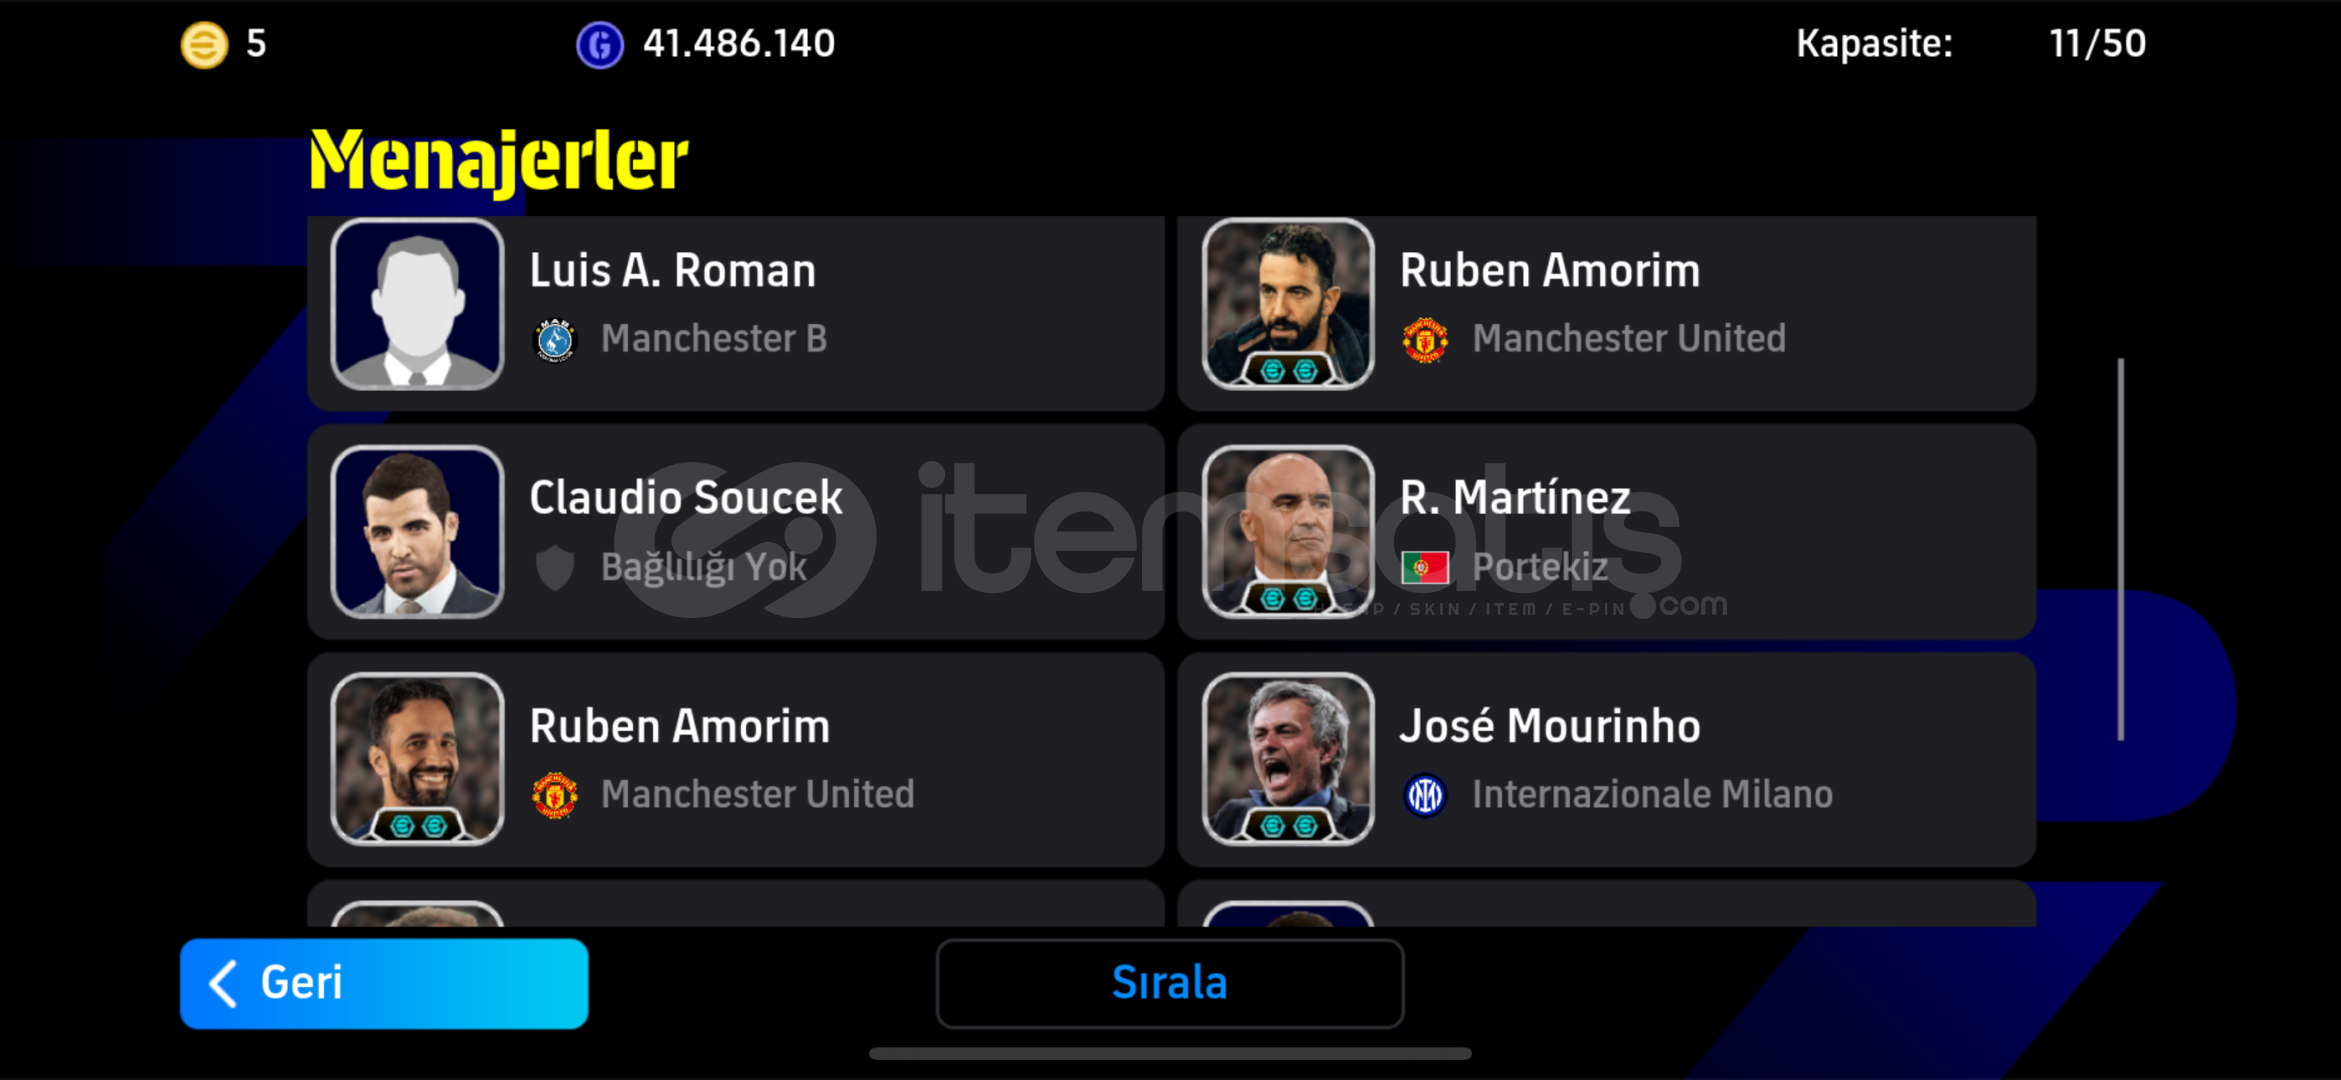
Task: Open Claudio Soucek's manager portrait
Action: pos(417,532)
